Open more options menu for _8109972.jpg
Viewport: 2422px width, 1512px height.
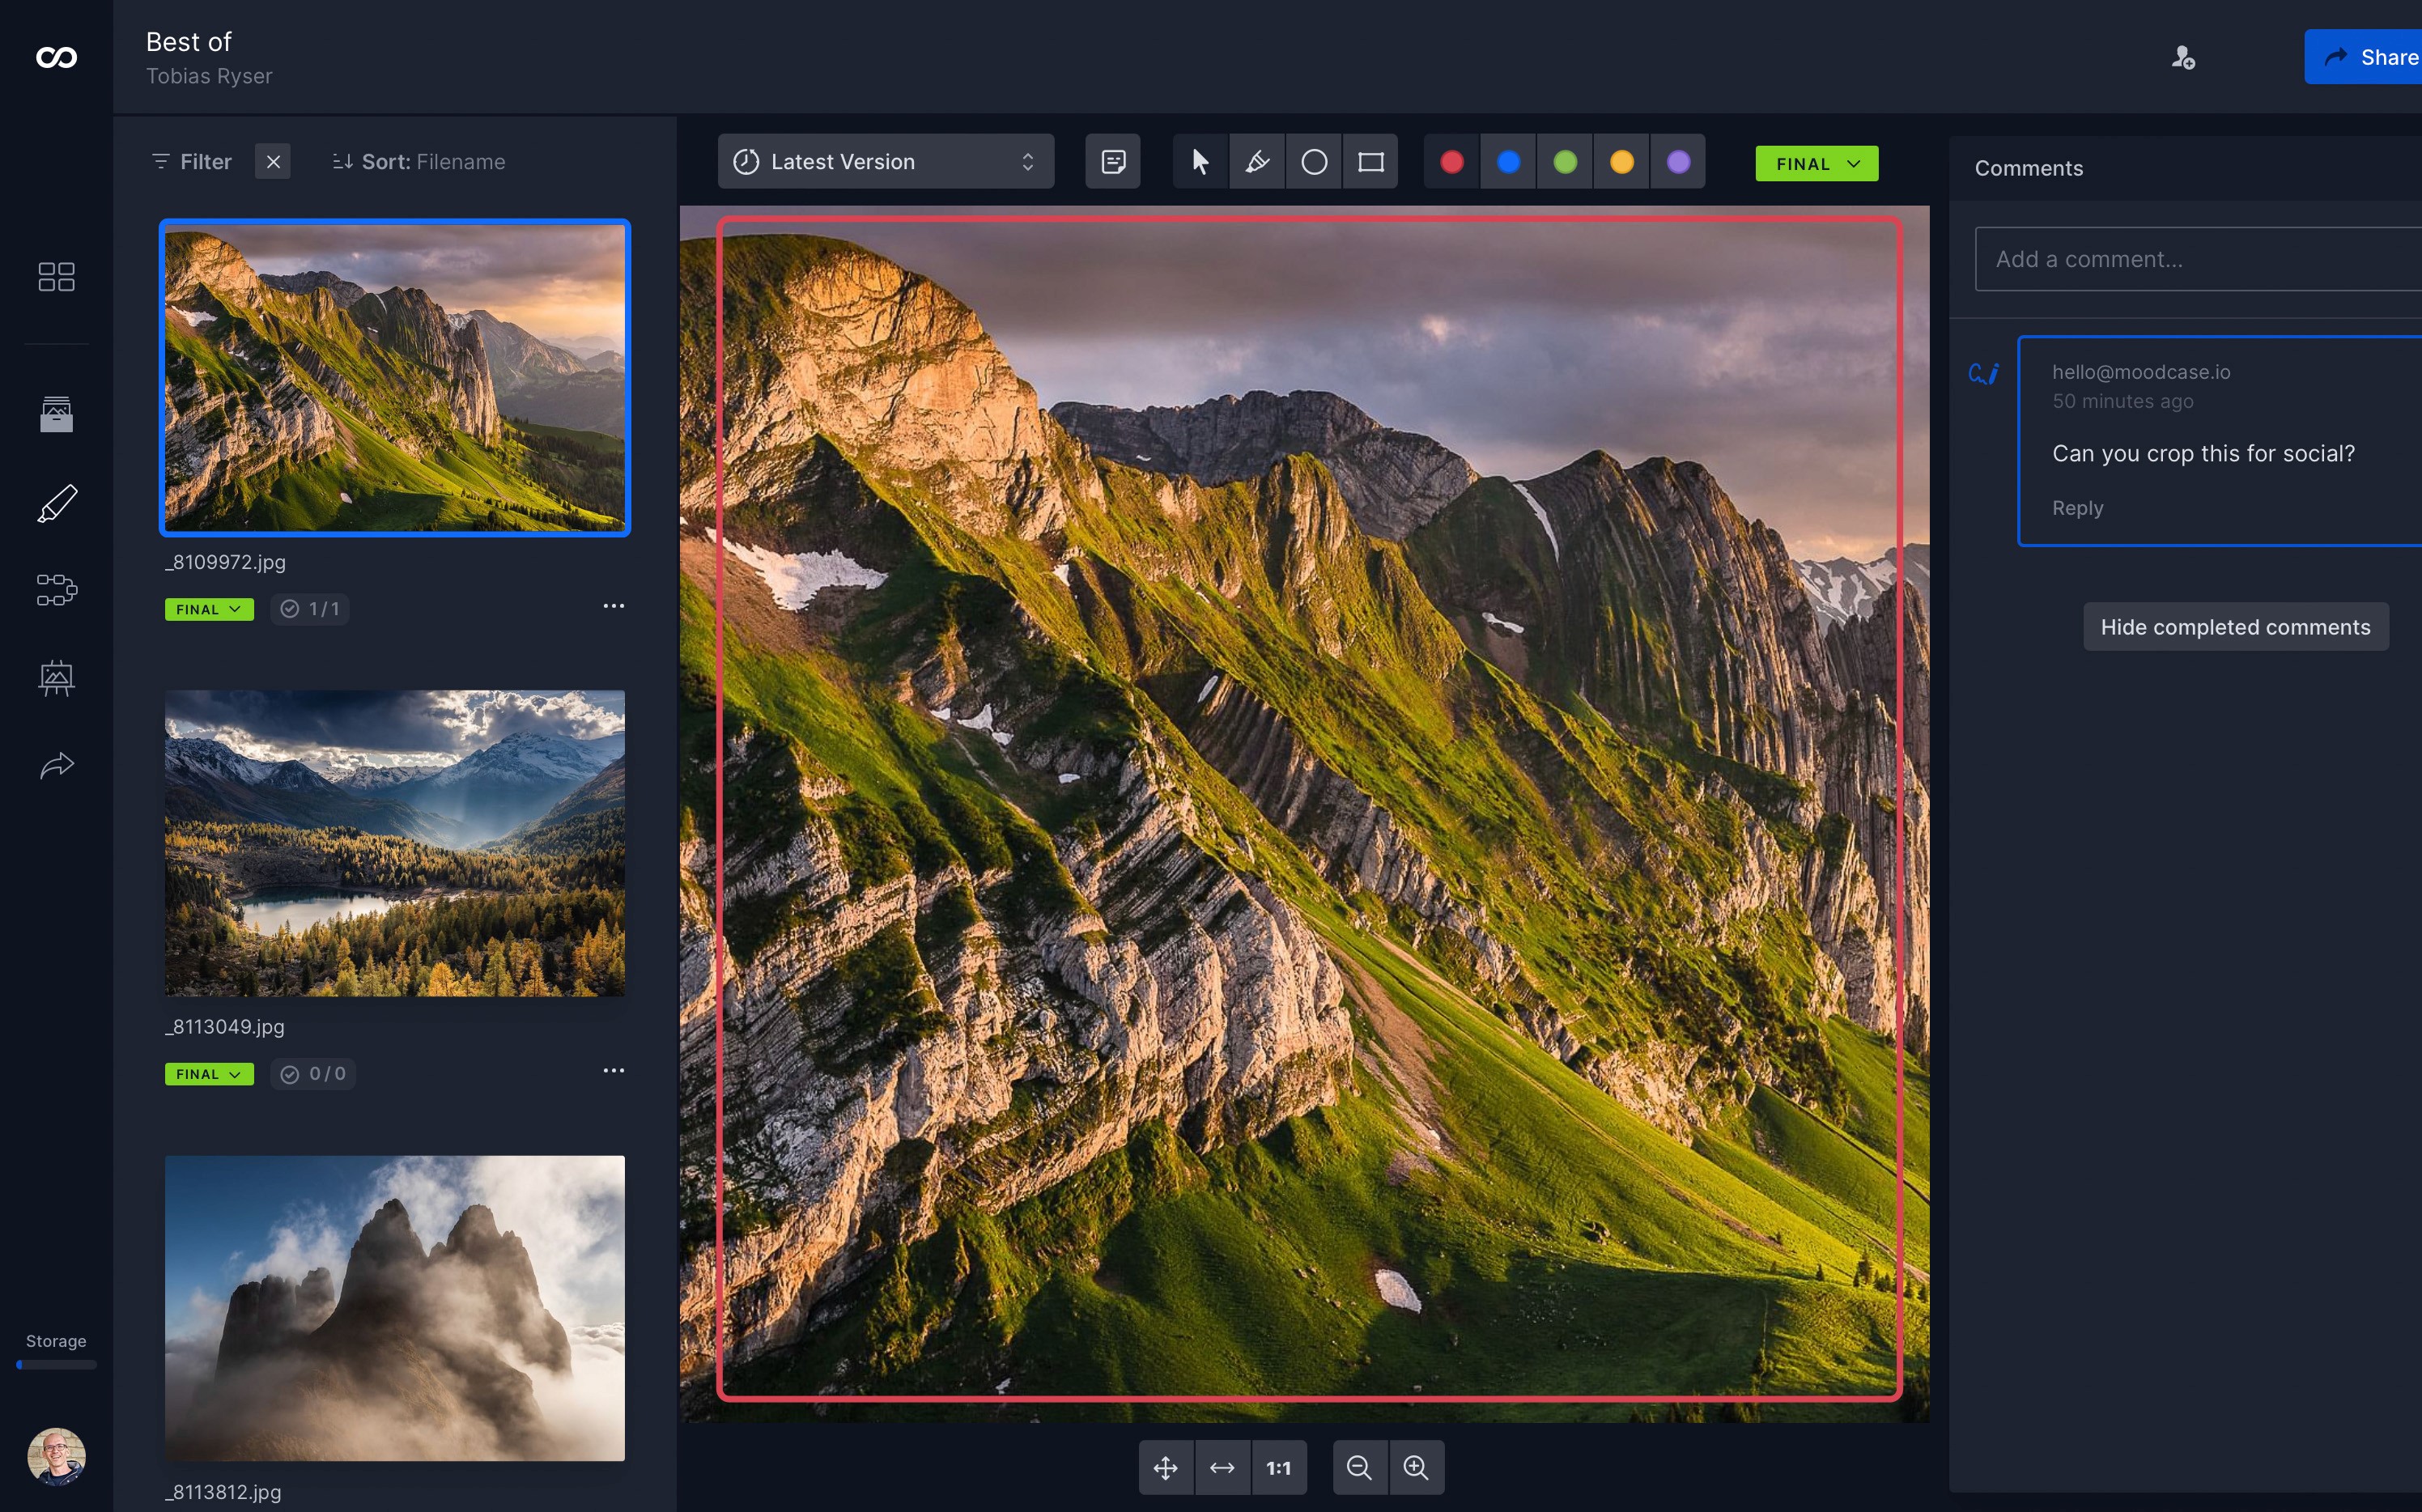(613, 606)
